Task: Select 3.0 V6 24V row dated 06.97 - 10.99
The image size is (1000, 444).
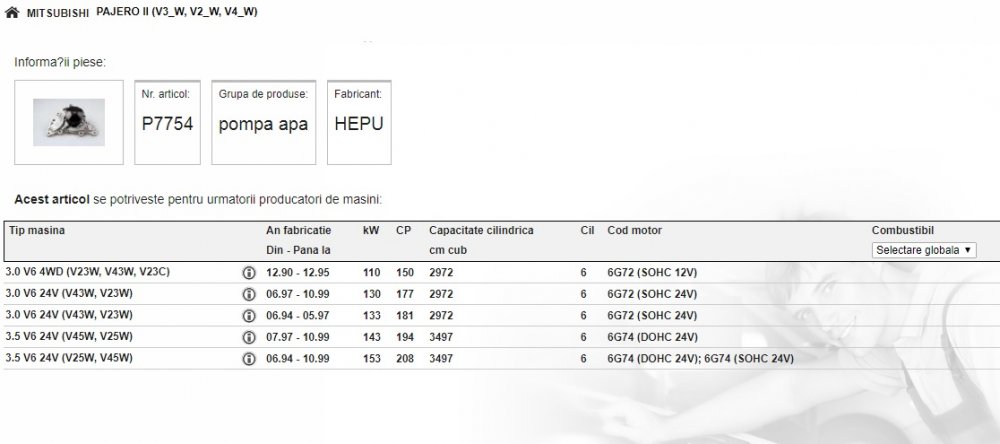Action: [501, 294]
